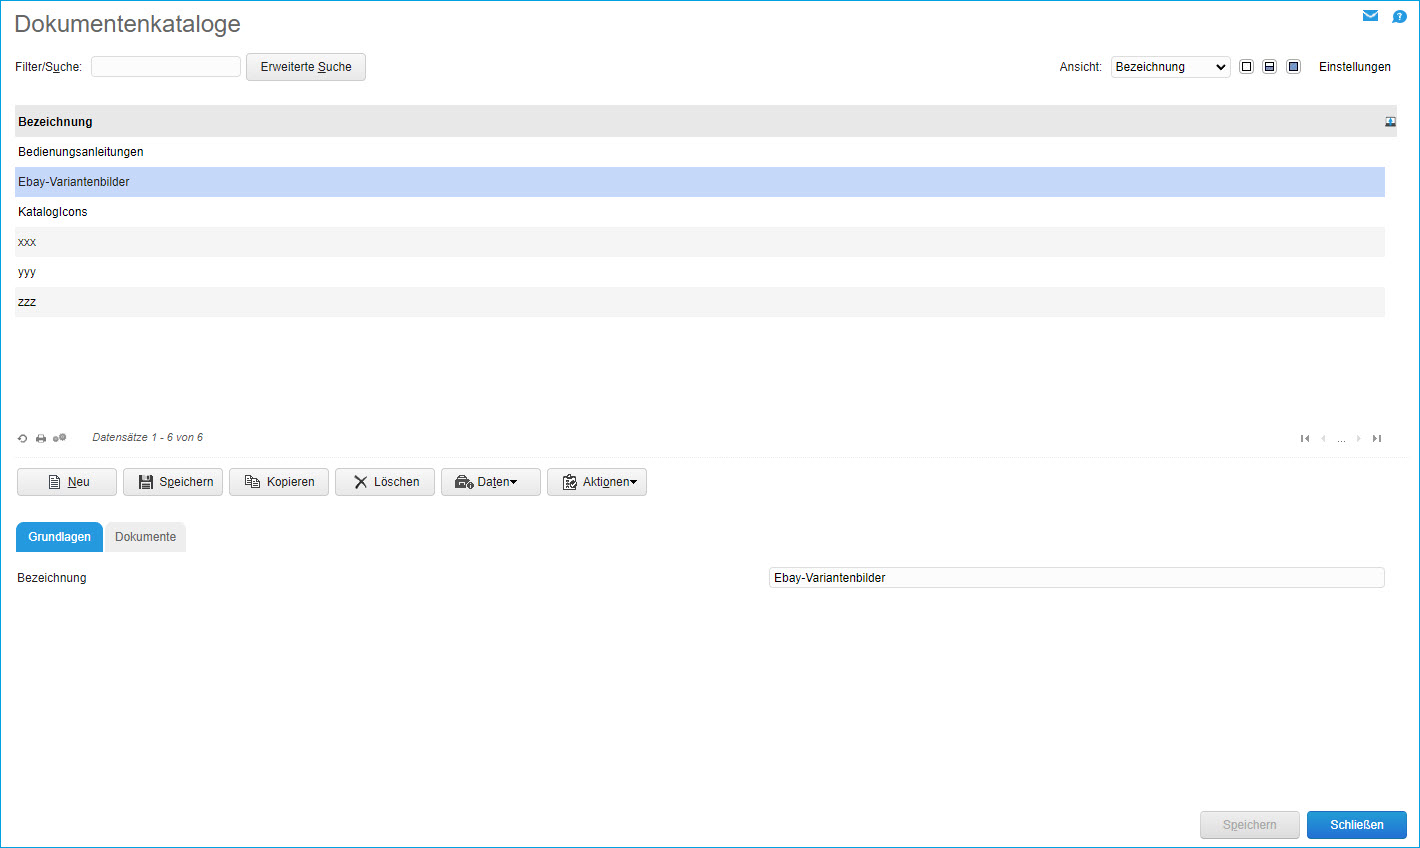Viewport: 1420px width, 848px height.
Task: Go to the last page of records
Action: click(1377, 438)
